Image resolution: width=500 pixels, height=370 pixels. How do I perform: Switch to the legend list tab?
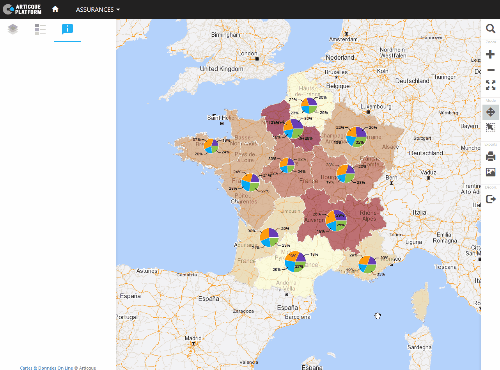(40, 29)
